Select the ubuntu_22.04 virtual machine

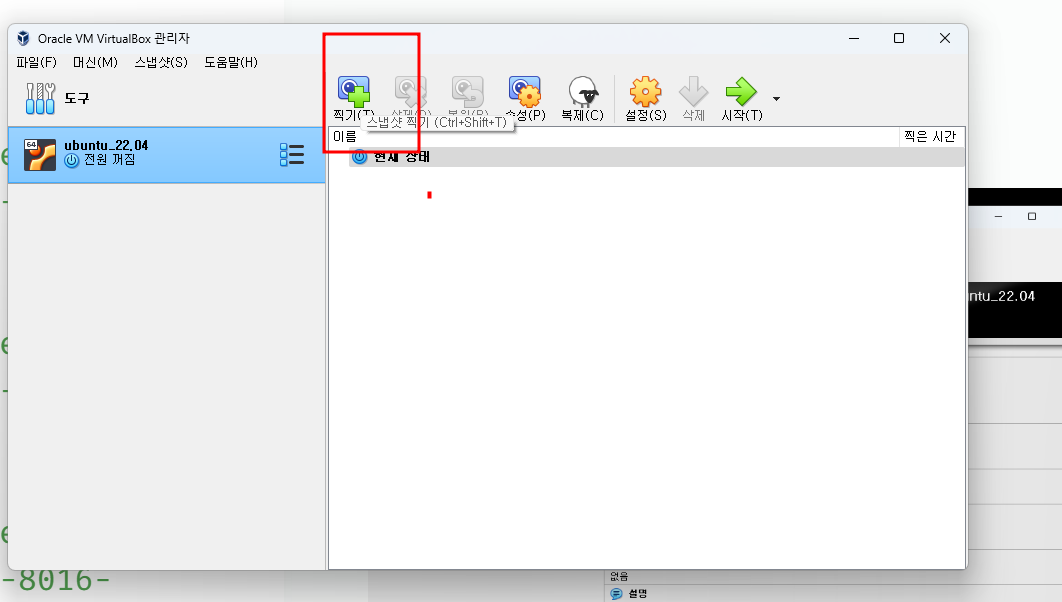167,155
